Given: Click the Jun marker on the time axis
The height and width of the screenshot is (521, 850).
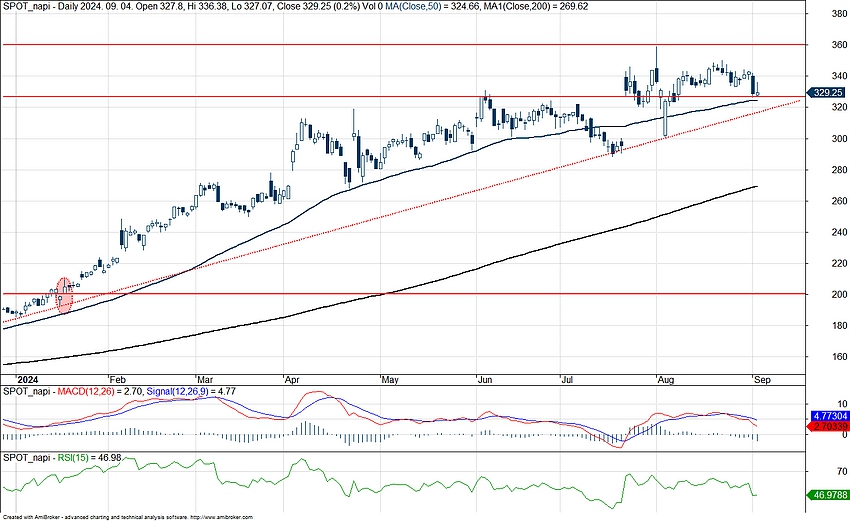Looking at the screenshot, I should [x=485, y=380].
